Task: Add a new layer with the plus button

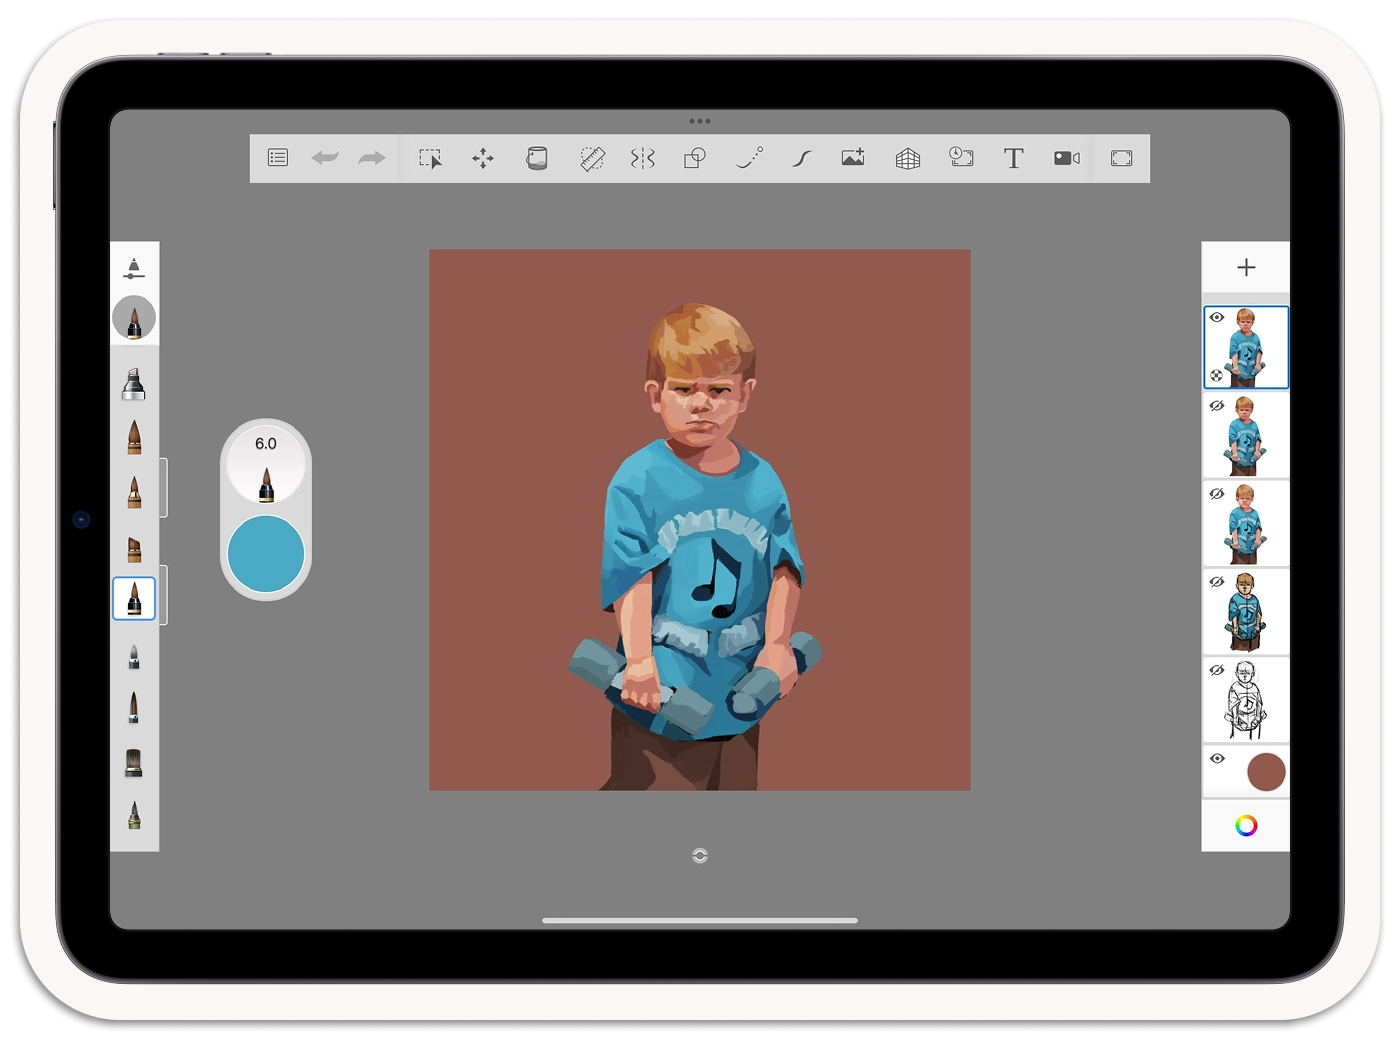Action: point(1246,267)
